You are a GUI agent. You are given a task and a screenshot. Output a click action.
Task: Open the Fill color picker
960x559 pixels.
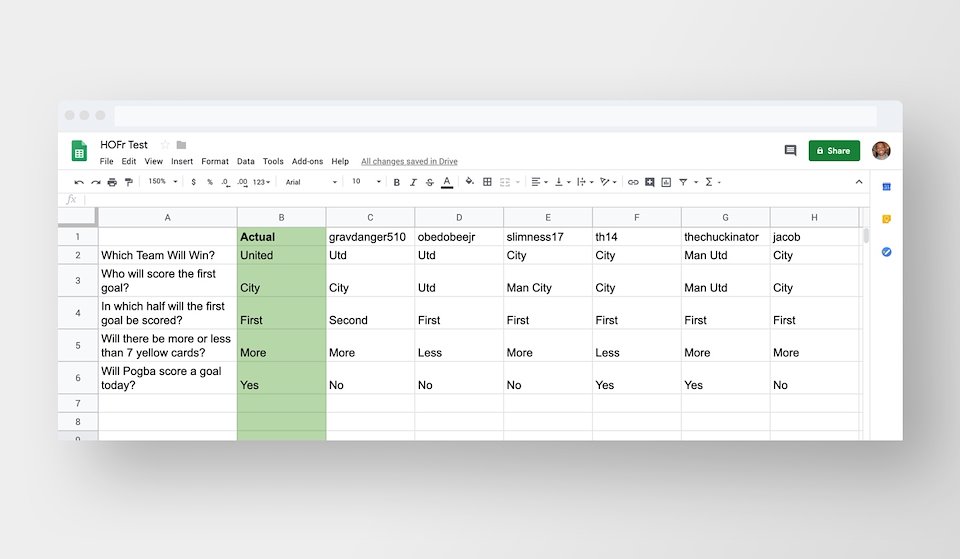pyautogui.click(x=469, y=182)
